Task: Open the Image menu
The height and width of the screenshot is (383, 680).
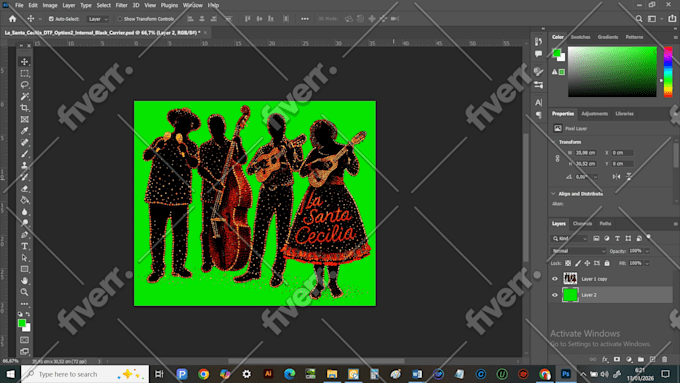Action: 50,5
